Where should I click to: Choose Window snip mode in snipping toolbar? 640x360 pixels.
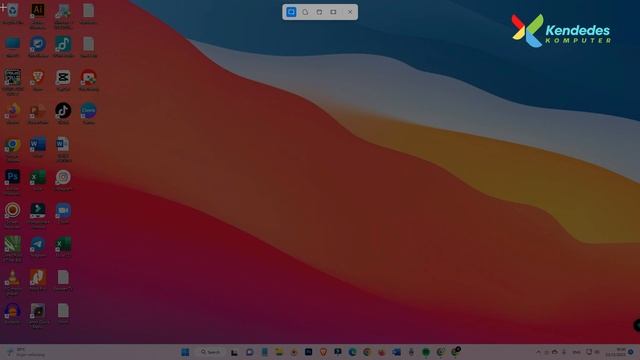tap(319, 12)
